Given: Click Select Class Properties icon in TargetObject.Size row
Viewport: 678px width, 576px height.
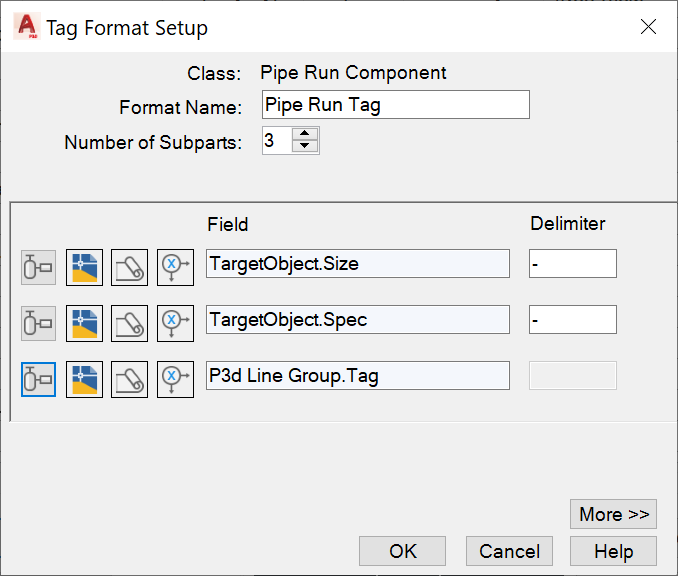Looking at the screenshot, I should (38, 267).
